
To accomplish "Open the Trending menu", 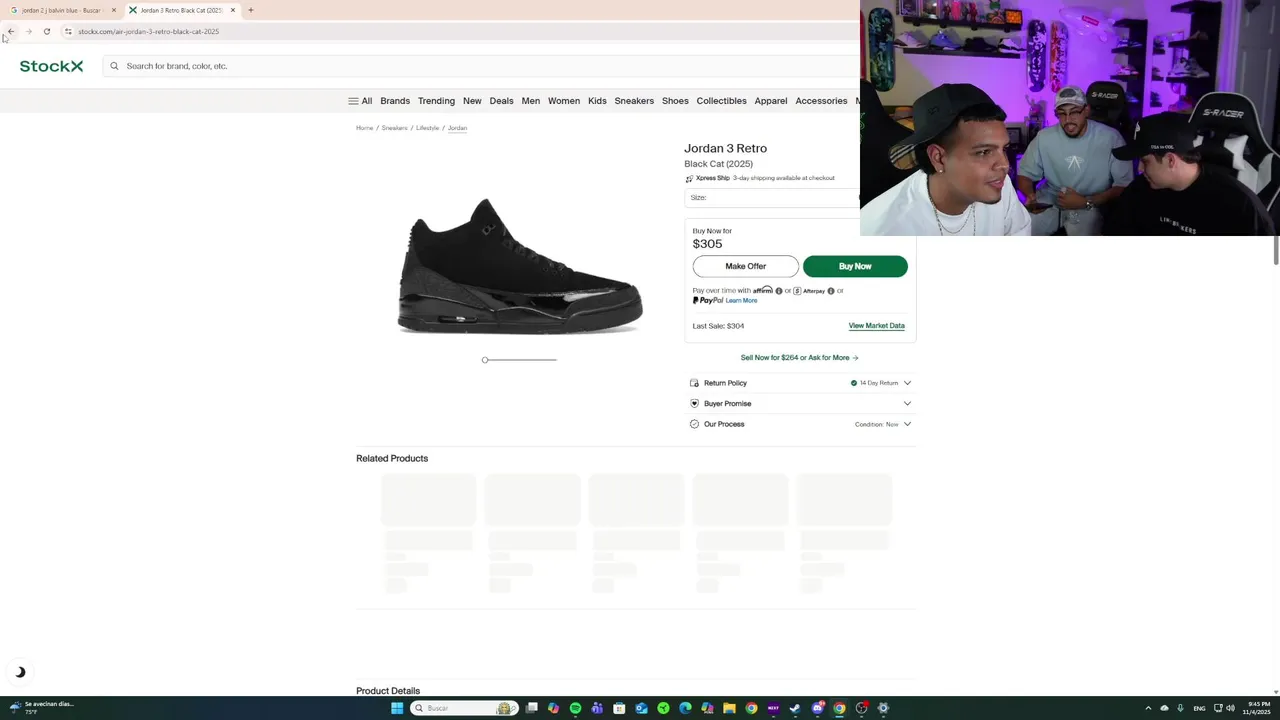I will 436,101.
